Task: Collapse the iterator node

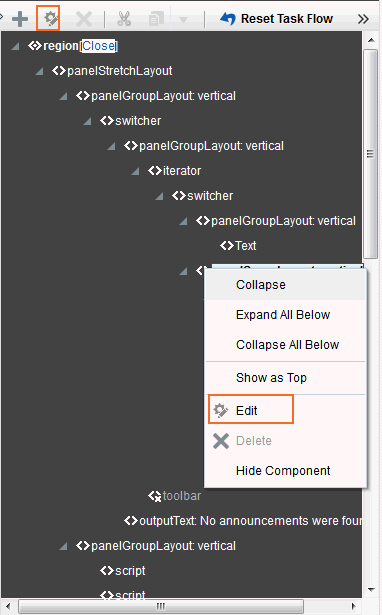Action: coord(136,171)
